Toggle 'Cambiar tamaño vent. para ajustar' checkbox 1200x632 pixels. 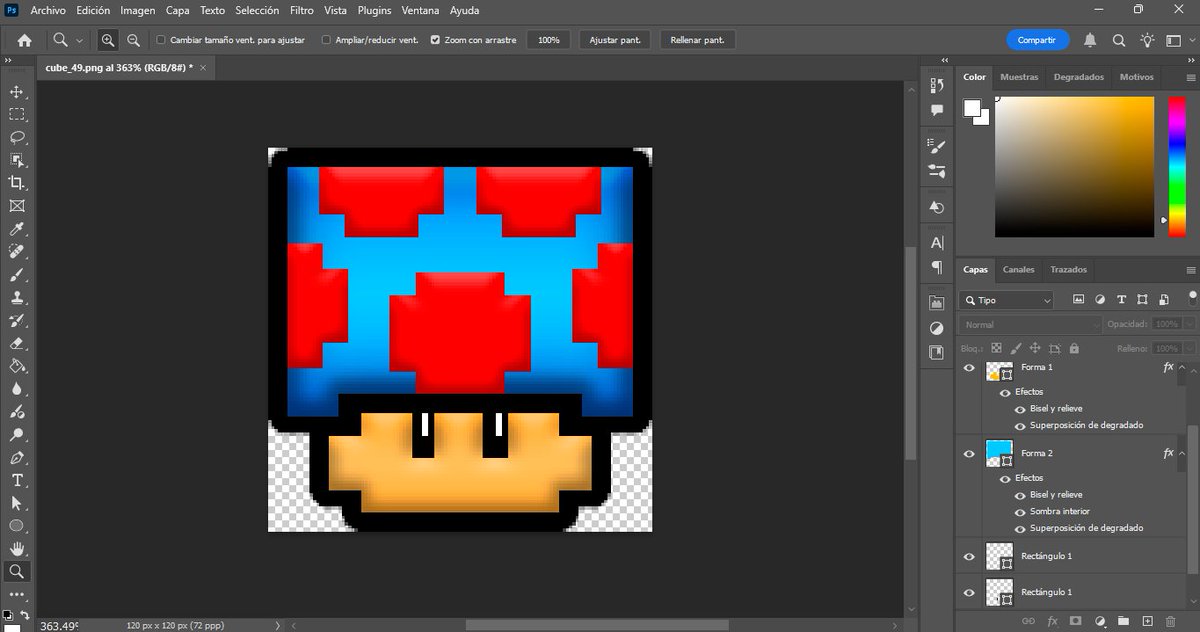(x=161, y=40)
